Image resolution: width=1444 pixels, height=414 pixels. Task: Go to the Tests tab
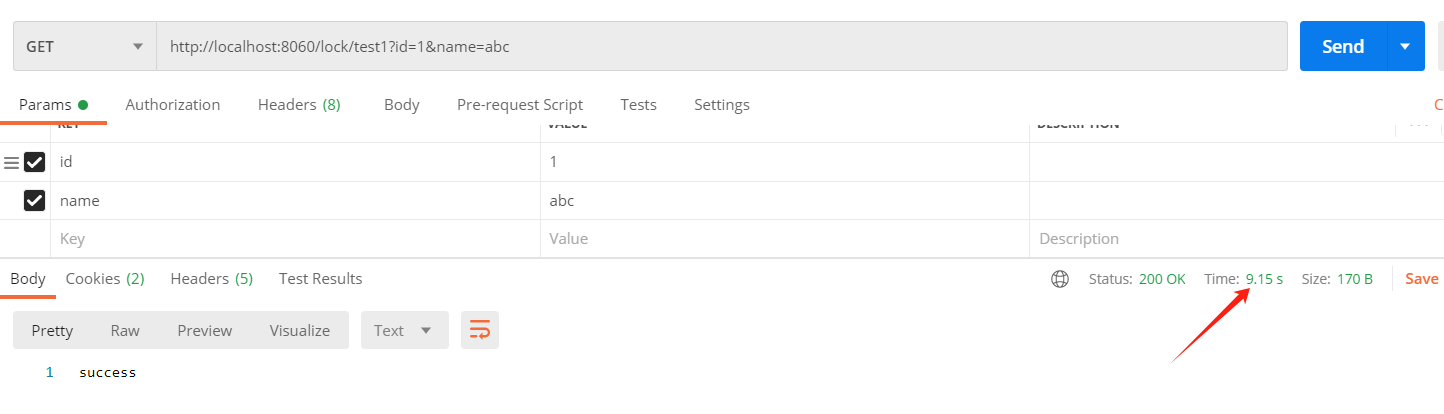click(638, 105)
